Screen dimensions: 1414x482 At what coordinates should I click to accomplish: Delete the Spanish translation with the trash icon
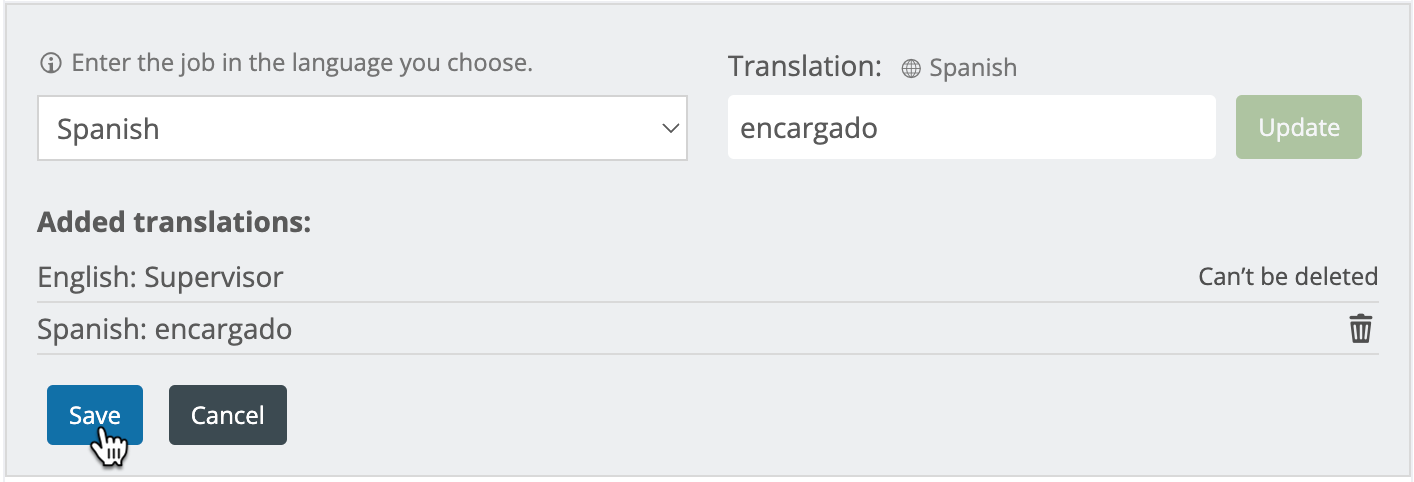point(1361,328)
